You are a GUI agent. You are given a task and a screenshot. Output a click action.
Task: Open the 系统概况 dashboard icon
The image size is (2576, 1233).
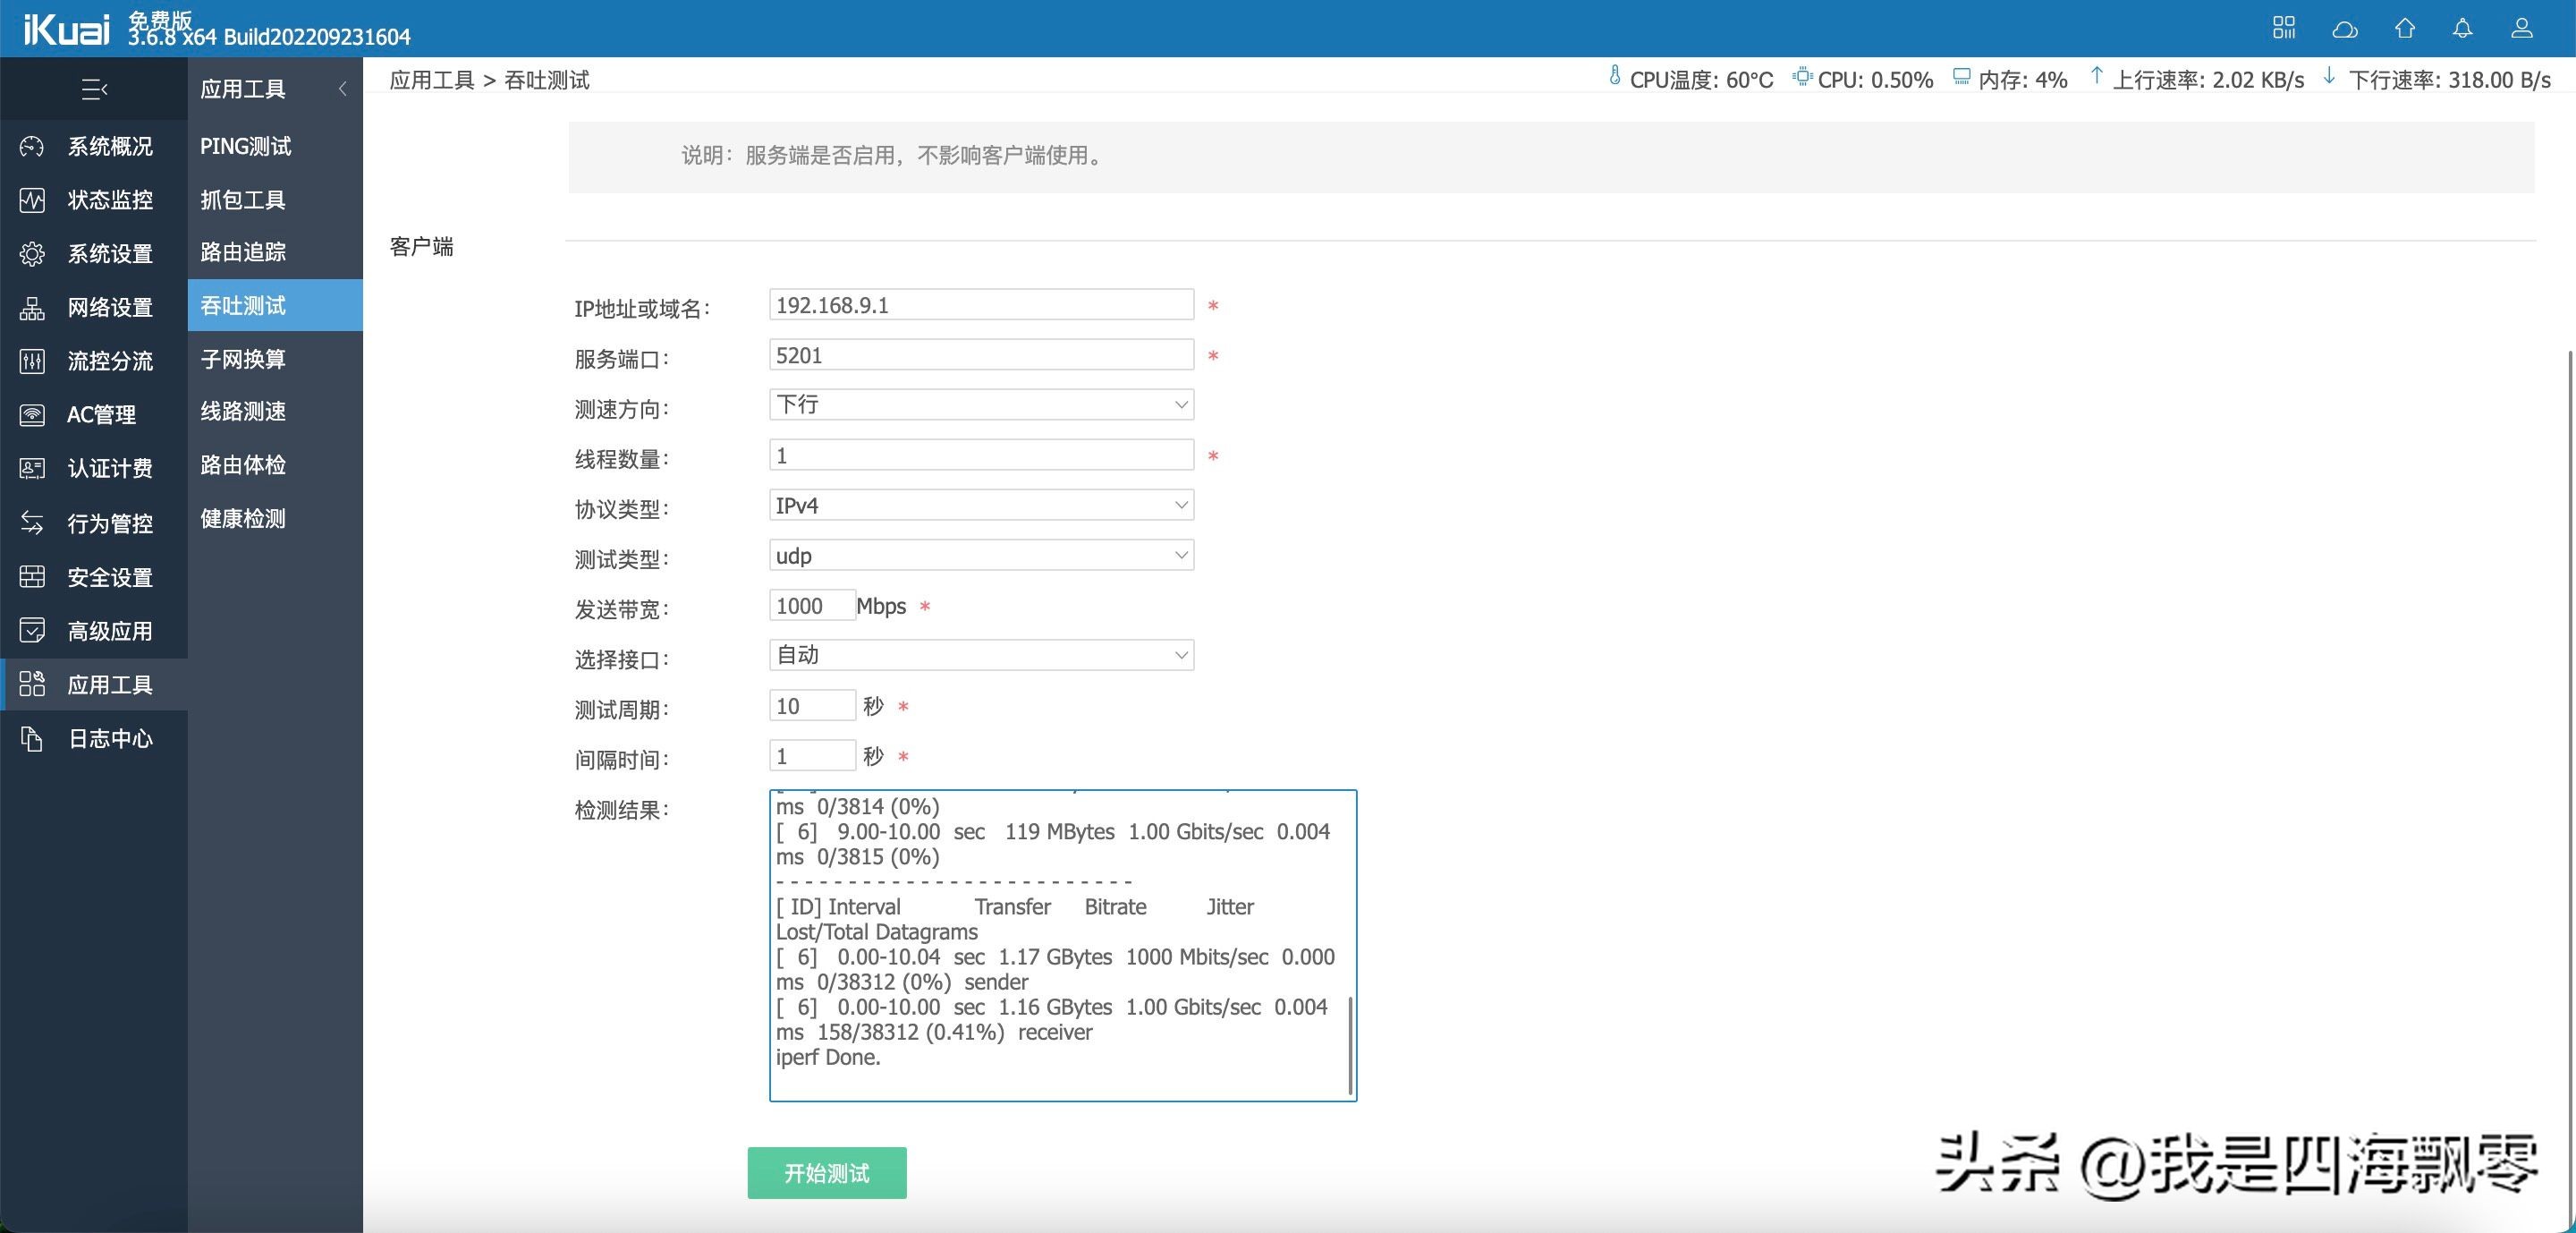click(31, 146)
